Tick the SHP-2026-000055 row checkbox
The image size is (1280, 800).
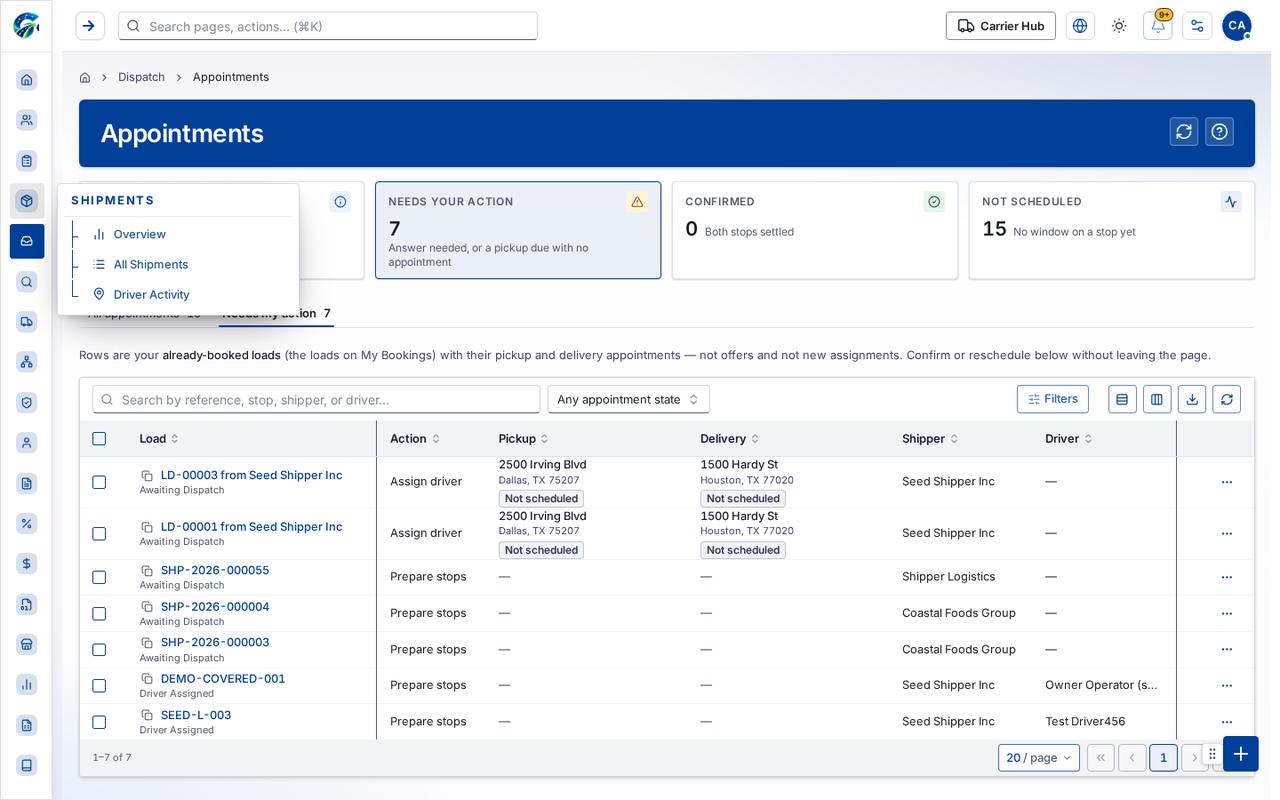(99, 577)
